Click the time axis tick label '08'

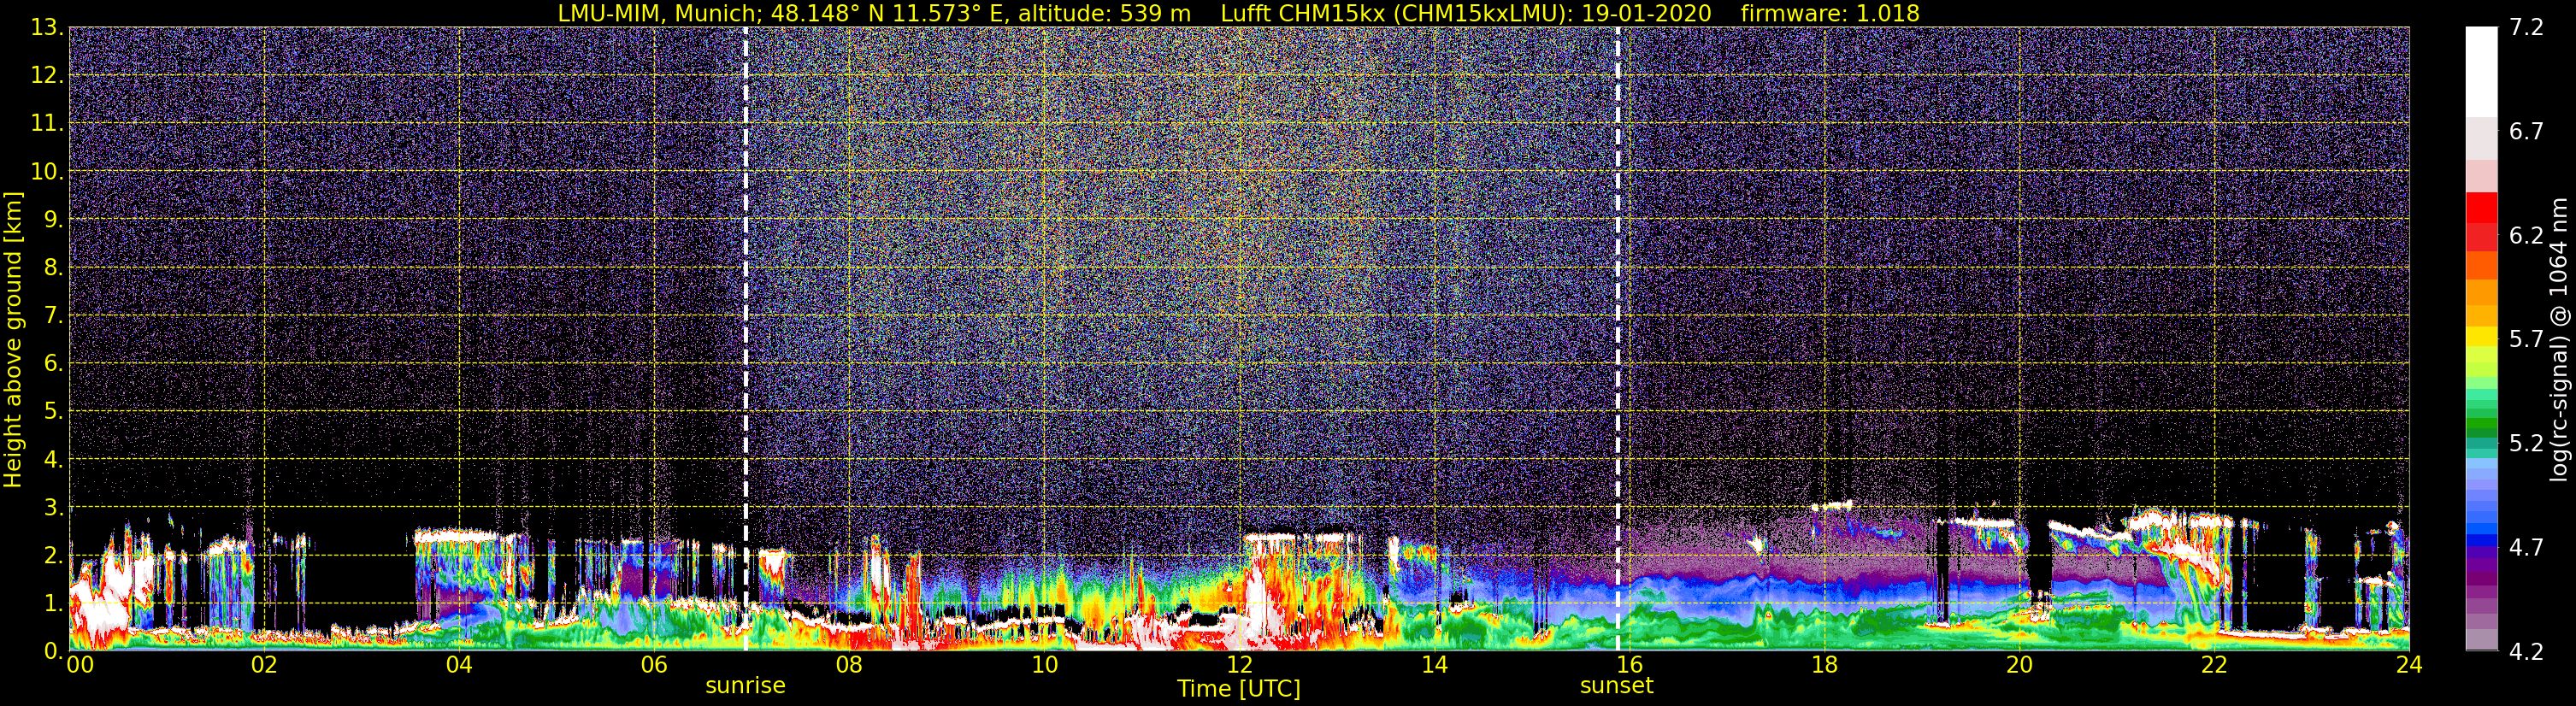click(x=849, y=665)
